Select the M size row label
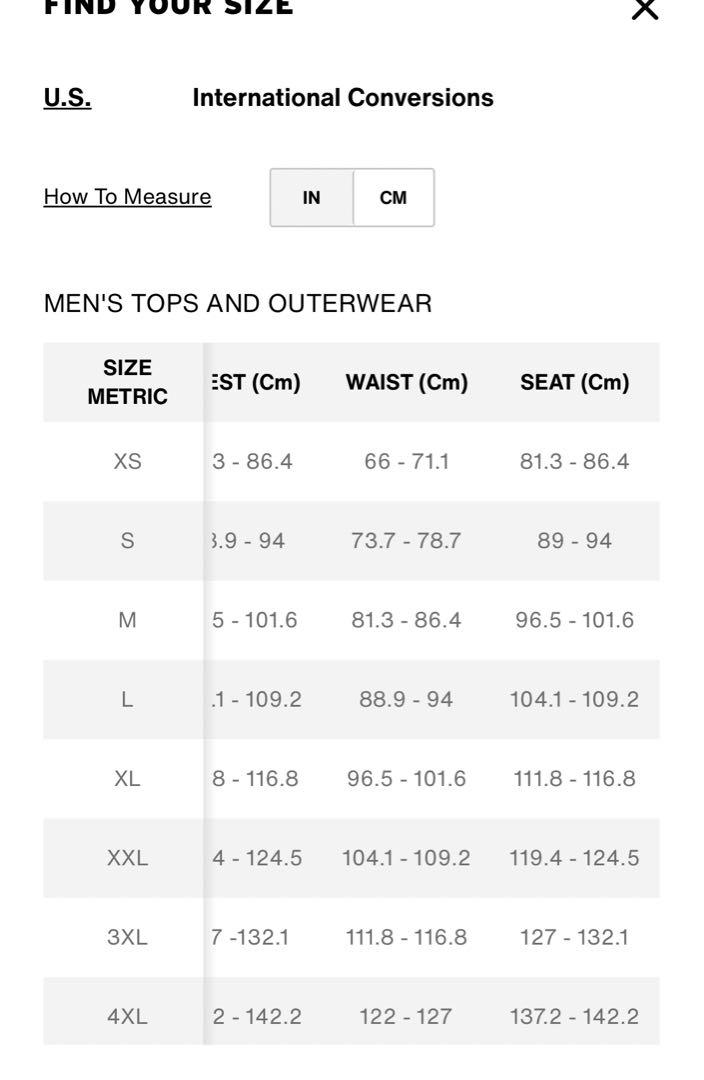The width and height of the screenshot is (704, 1080). (x=127, y=620)
